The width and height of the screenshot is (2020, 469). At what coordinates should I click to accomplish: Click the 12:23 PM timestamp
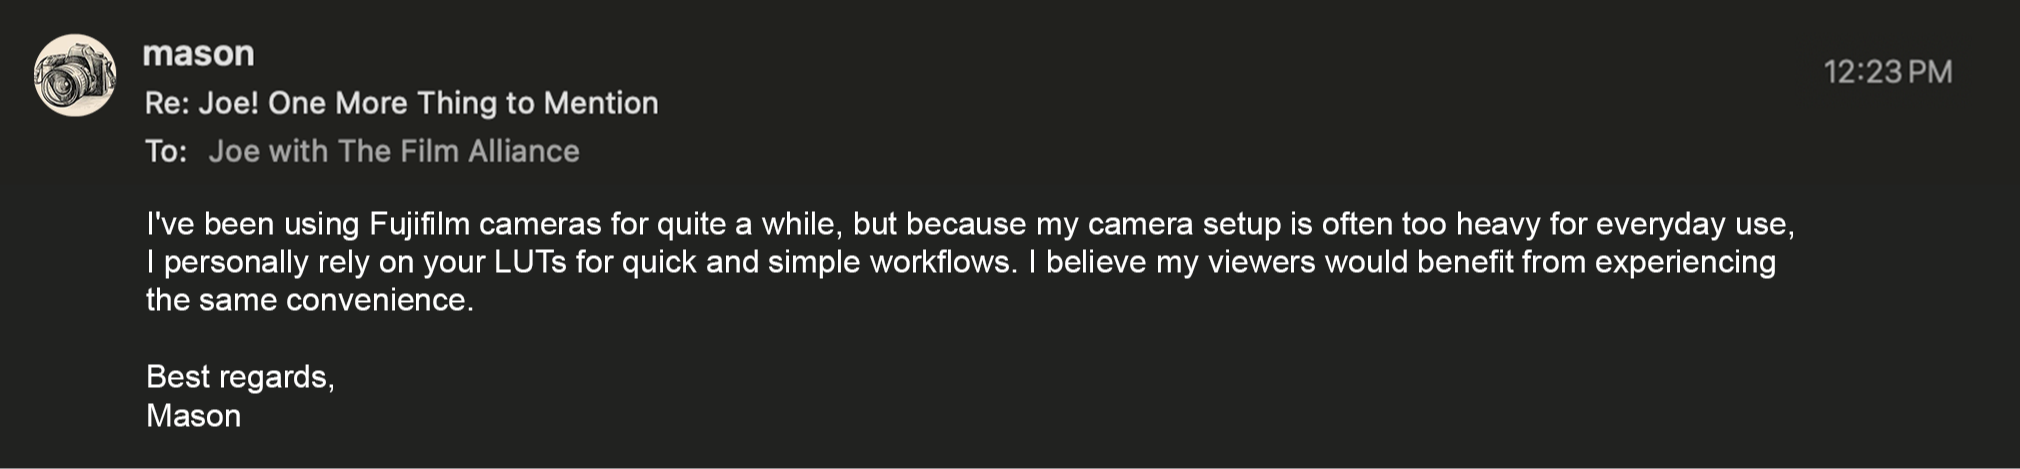(1887, 72)
